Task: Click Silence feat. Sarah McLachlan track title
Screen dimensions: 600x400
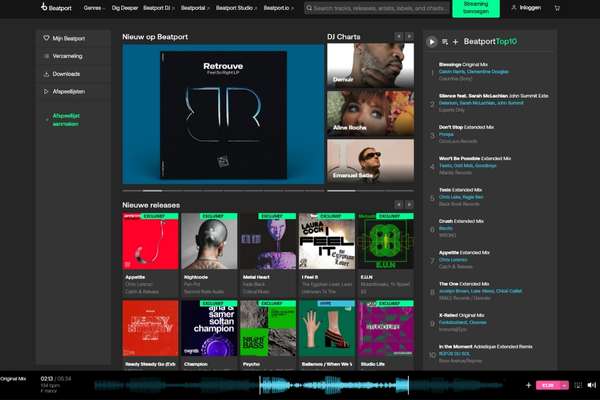Action: [494, 96]
